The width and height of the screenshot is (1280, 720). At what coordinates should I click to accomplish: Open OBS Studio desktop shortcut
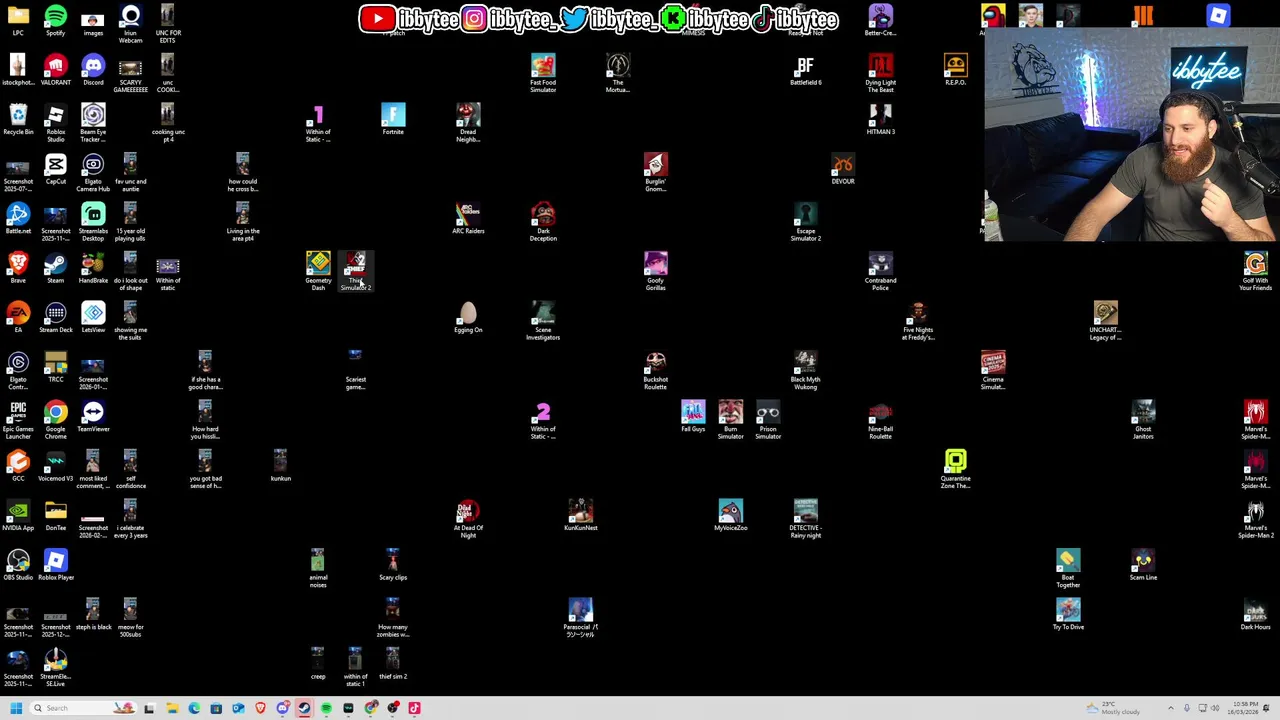17,566
